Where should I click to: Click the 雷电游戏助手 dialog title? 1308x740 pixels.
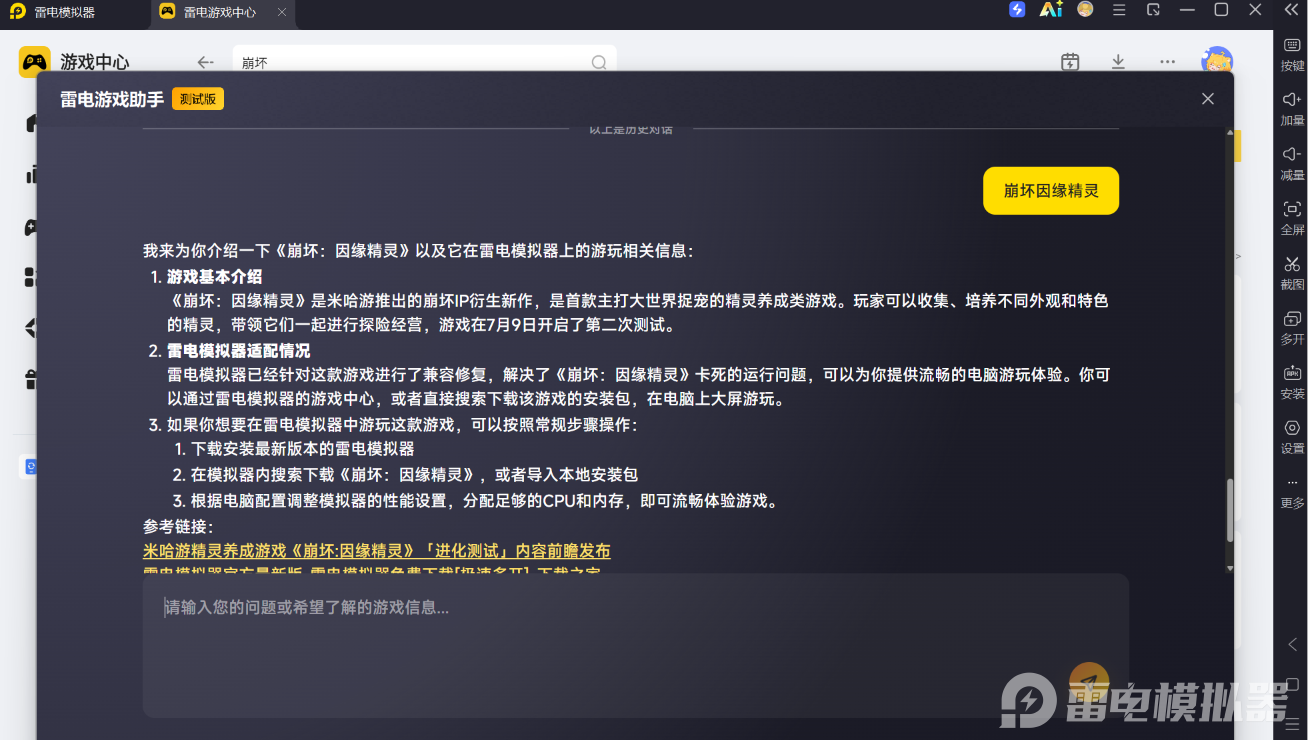click(x=112, y=99)
